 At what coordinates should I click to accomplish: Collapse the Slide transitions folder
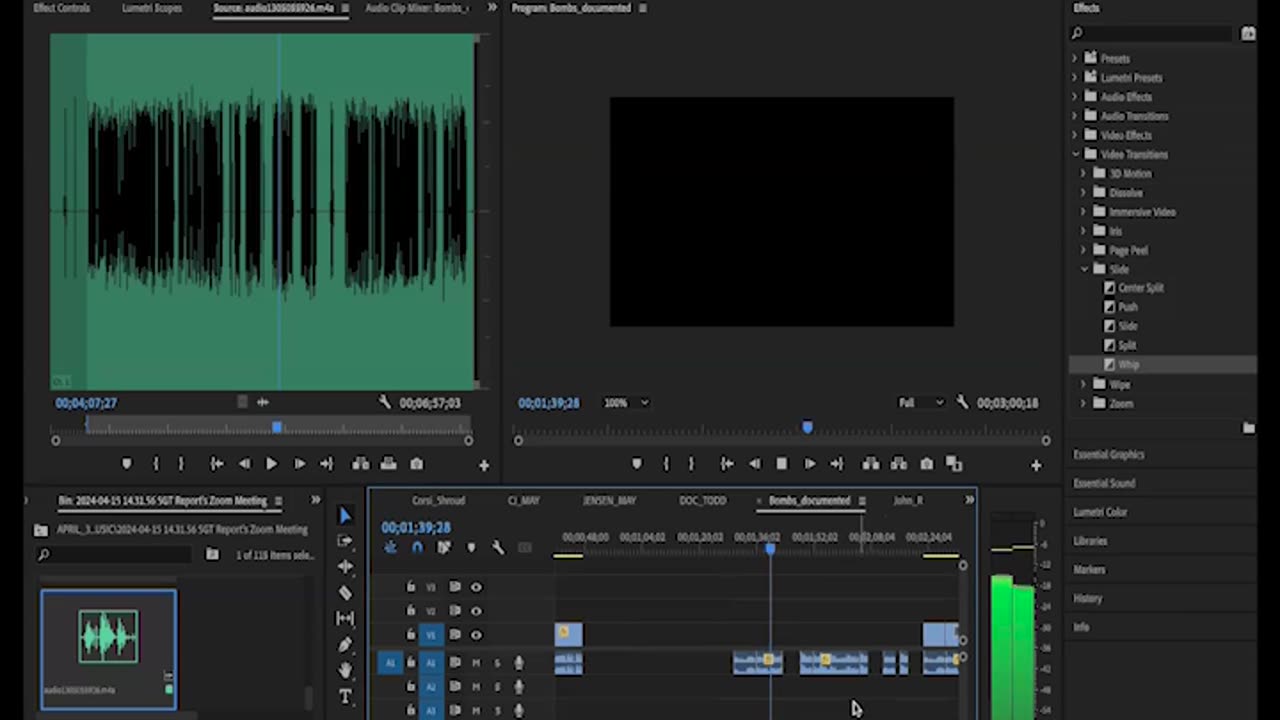(1084, 269)
